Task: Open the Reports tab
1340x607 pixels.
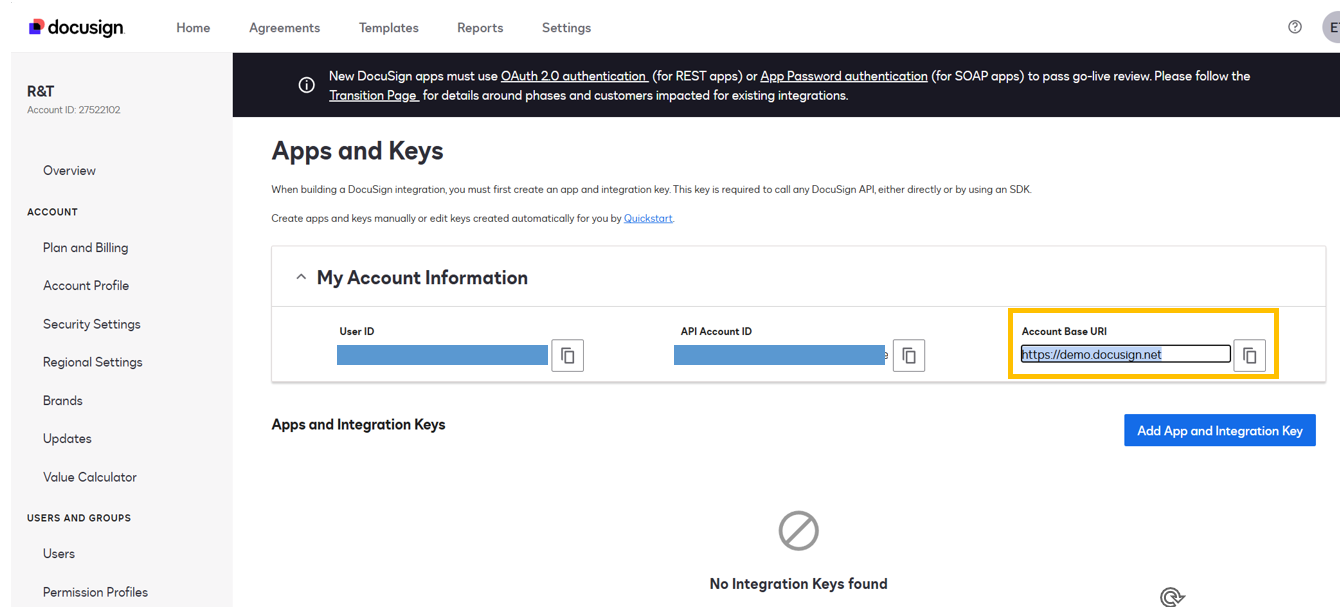Action: [x=480, y=28]
